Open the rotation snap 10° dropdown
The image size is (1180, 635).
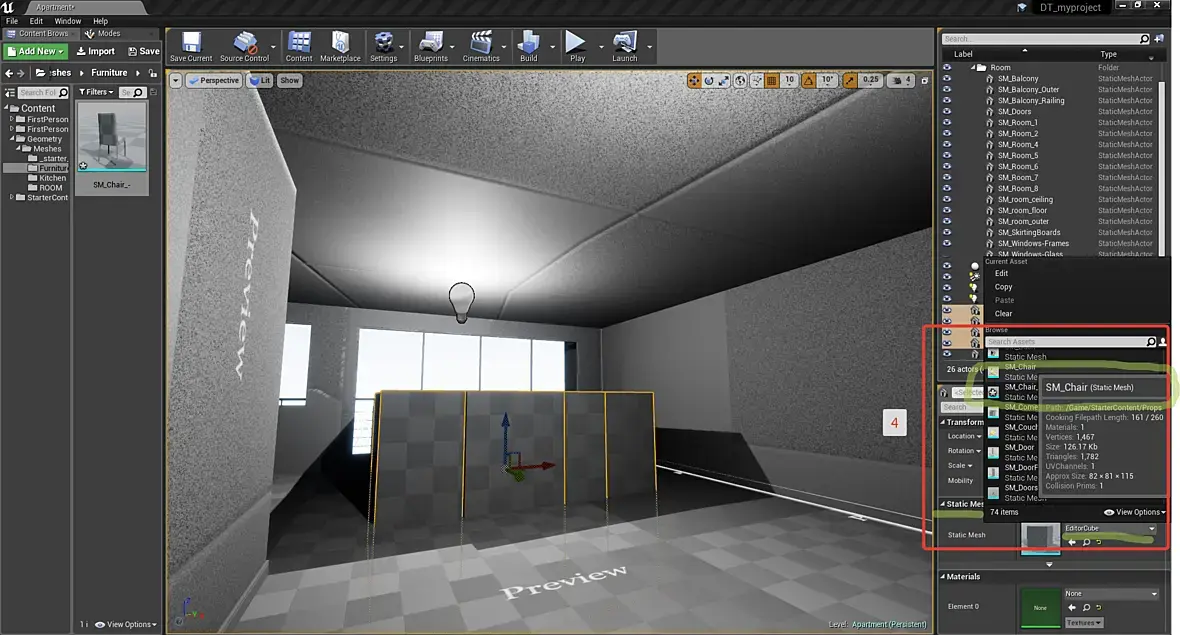pos(827,80)
